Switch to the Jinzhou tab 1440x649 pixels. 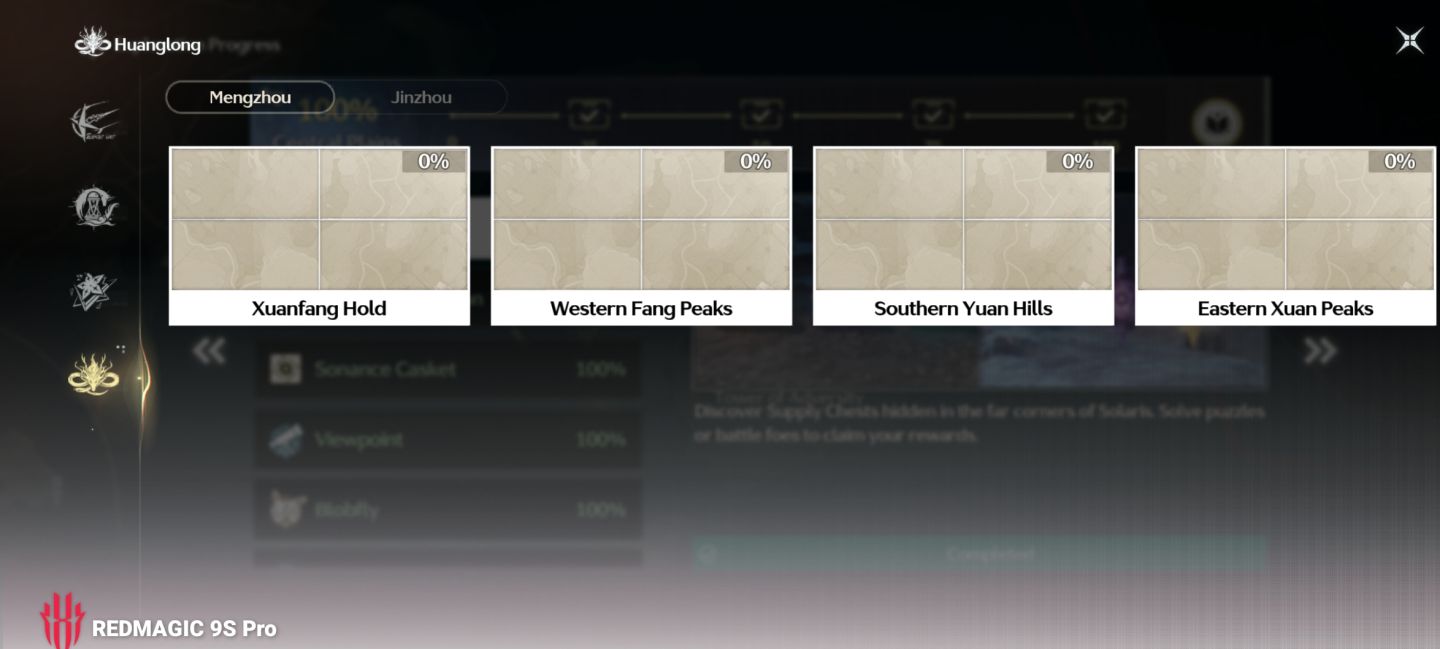click(x=421, y=97)
